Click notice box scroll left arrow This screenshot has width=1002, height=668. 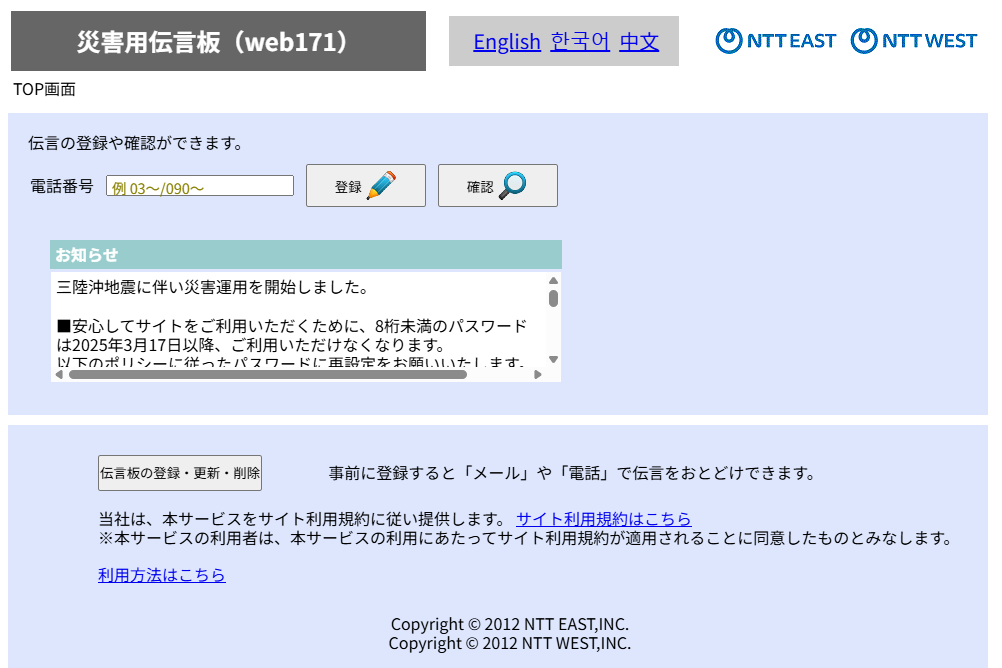pos(59,375)
